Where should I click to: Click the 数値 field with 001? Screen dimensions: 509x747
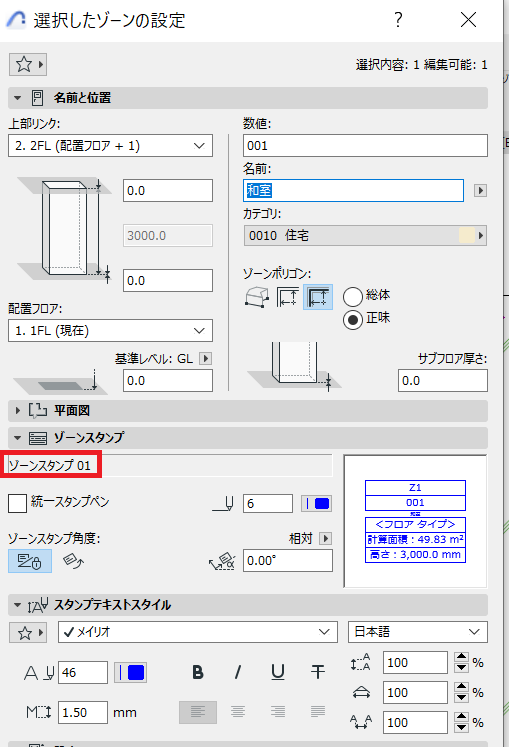366,145
